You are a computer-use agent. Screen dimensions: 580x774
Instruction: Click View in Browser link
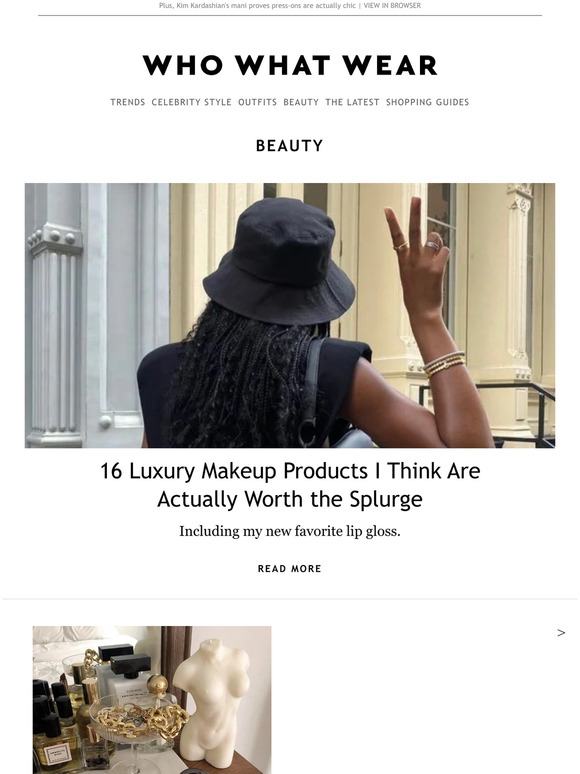pos(392,5)
